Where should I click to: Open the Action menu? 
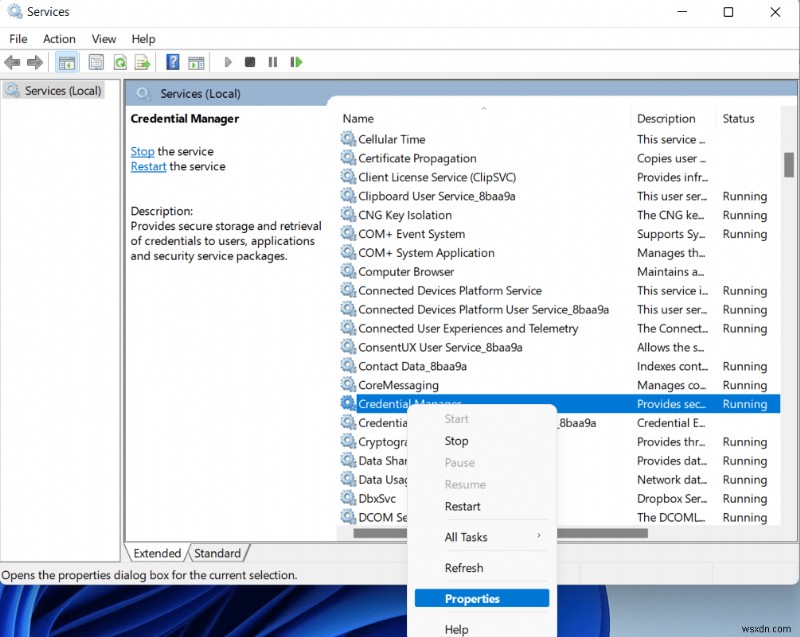pyautogui.click(x=59, y=38)
